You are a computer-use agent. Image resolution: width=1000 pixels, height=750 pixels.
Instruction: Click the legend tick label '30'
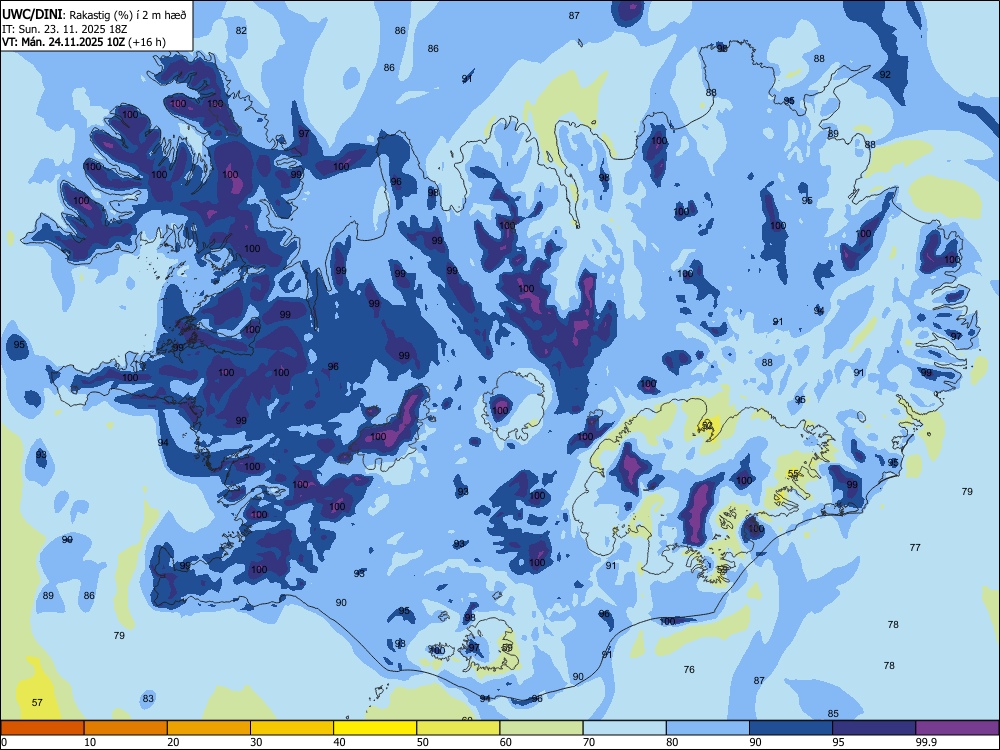pos(256,742)
